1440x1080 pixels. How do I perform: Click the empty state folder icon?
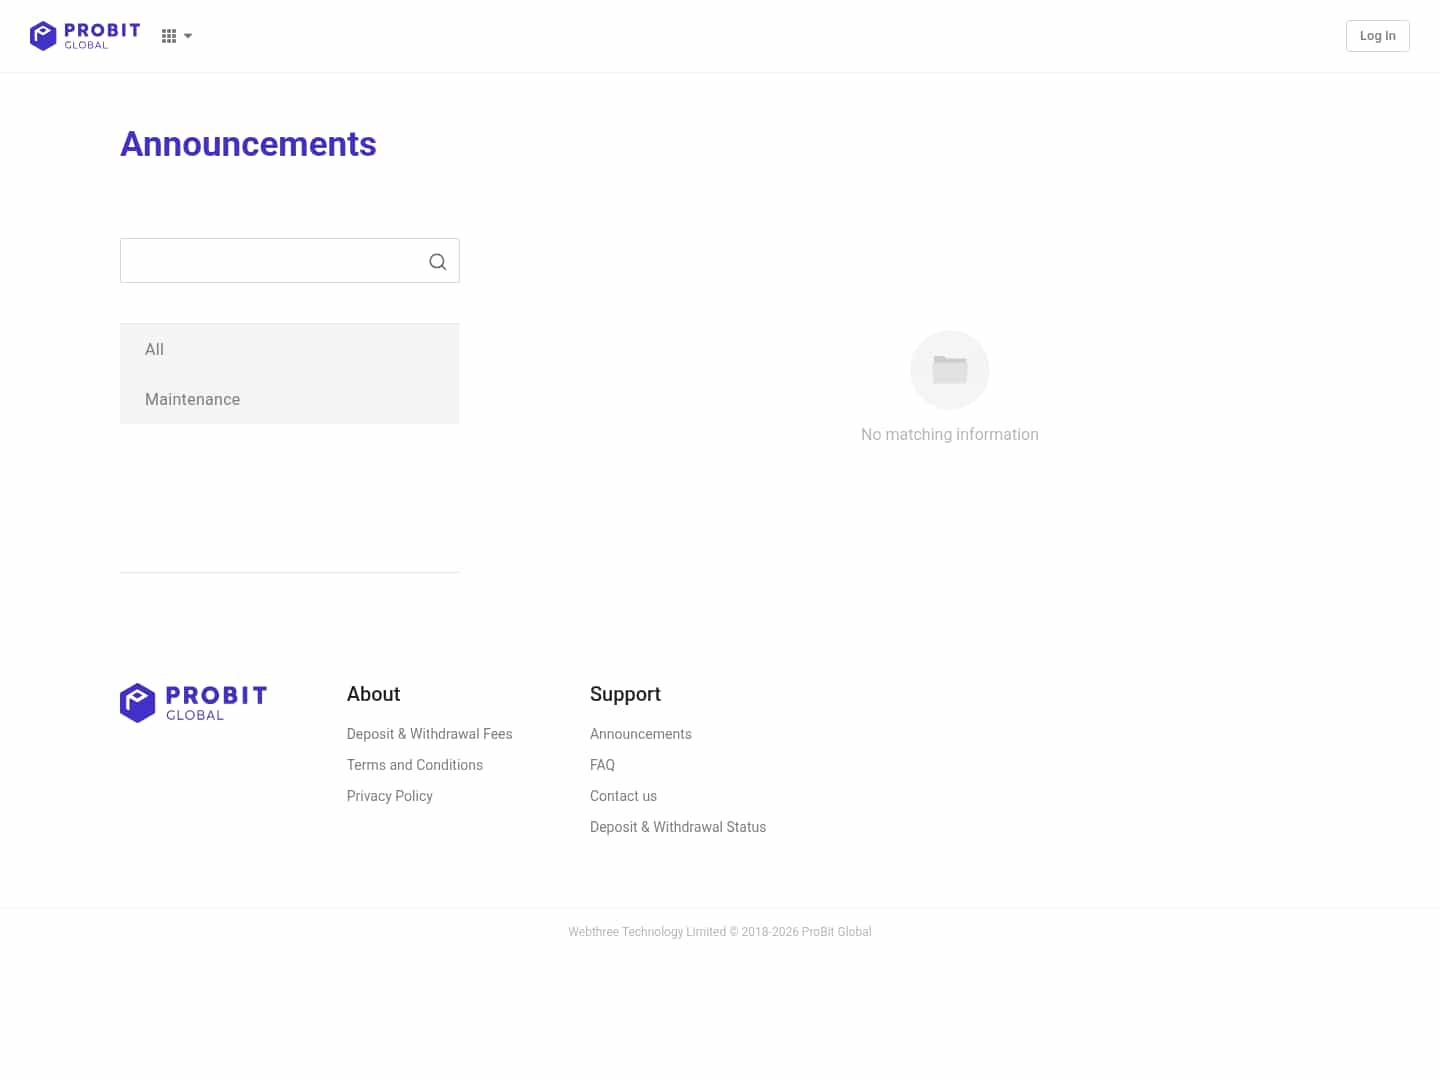(x=949, y=369)
